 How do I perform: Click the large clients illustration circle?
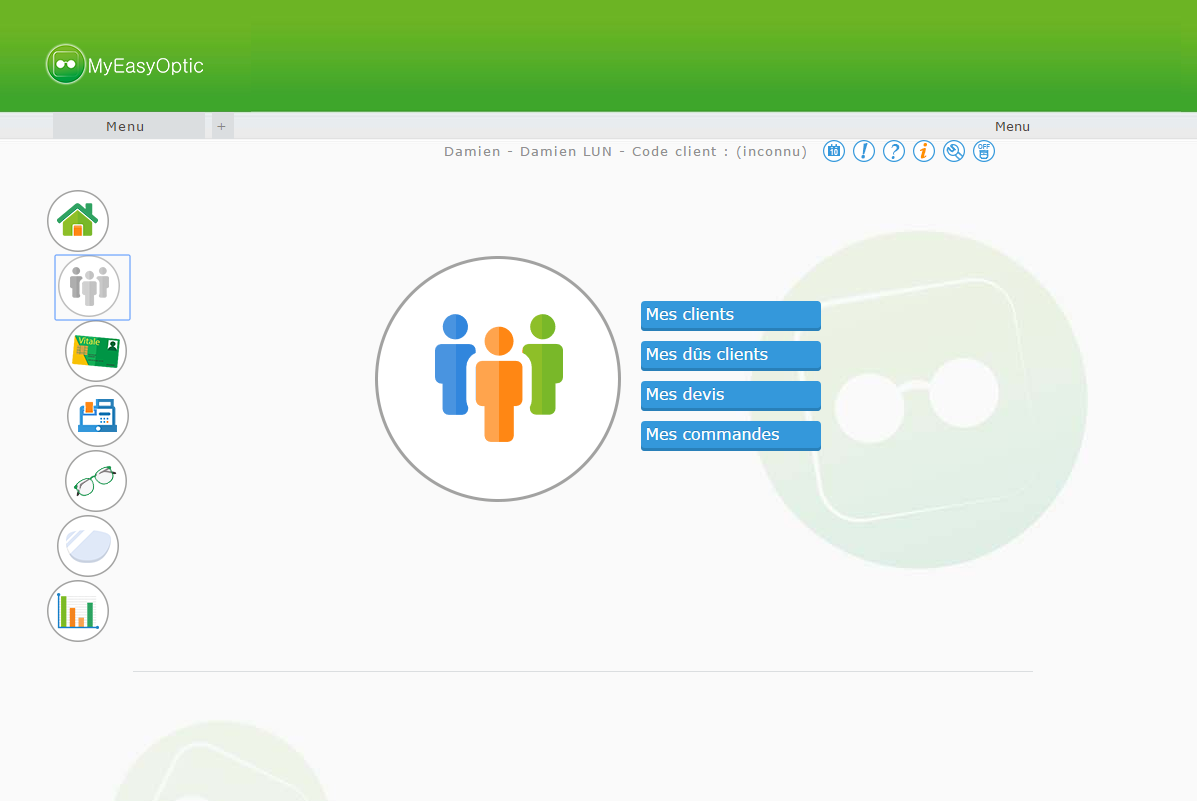tap(498, 379)
